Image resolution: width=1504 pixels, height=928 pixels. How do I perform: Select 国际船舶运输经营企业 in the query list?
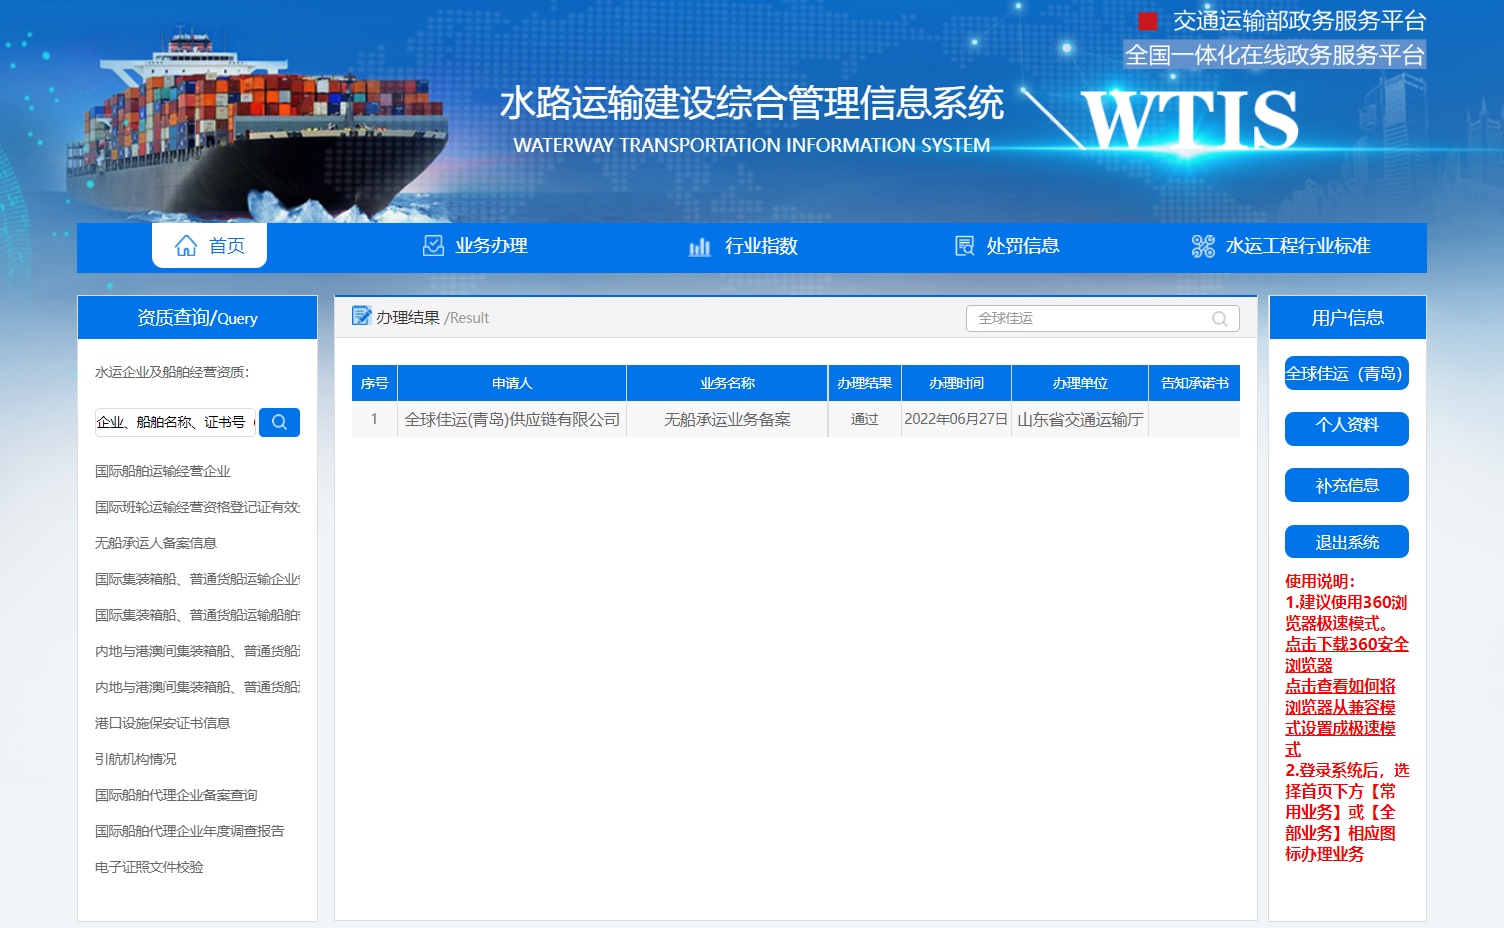tap(163, 471)
